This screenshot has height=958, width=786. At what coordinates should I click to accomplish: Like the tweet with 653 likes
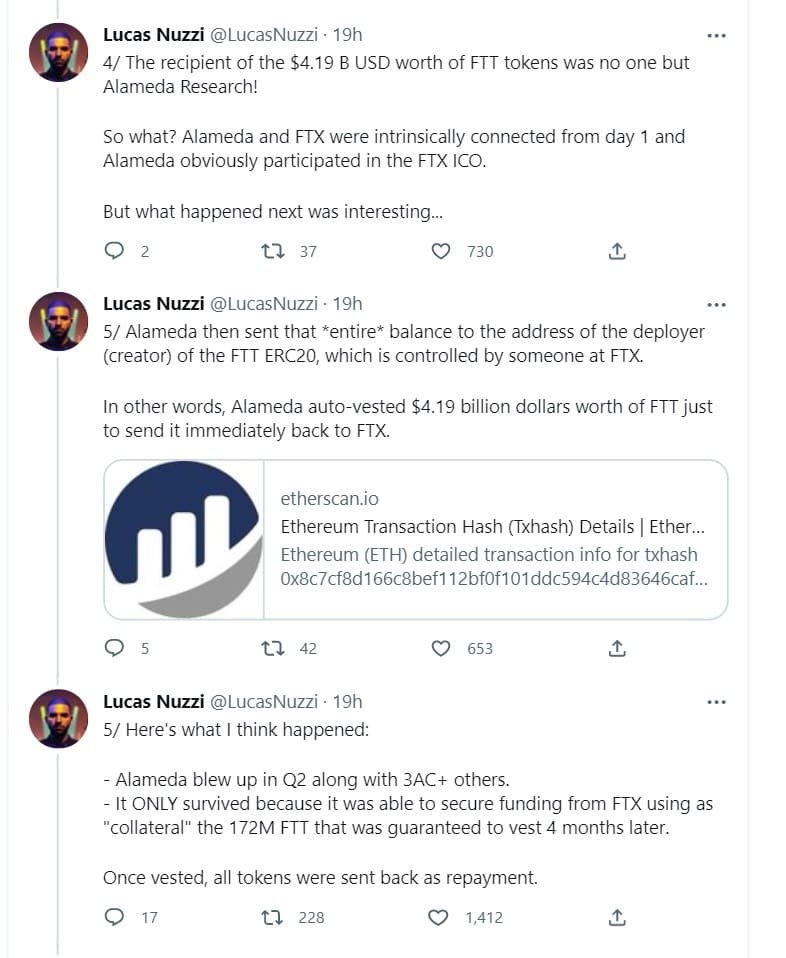440,648
